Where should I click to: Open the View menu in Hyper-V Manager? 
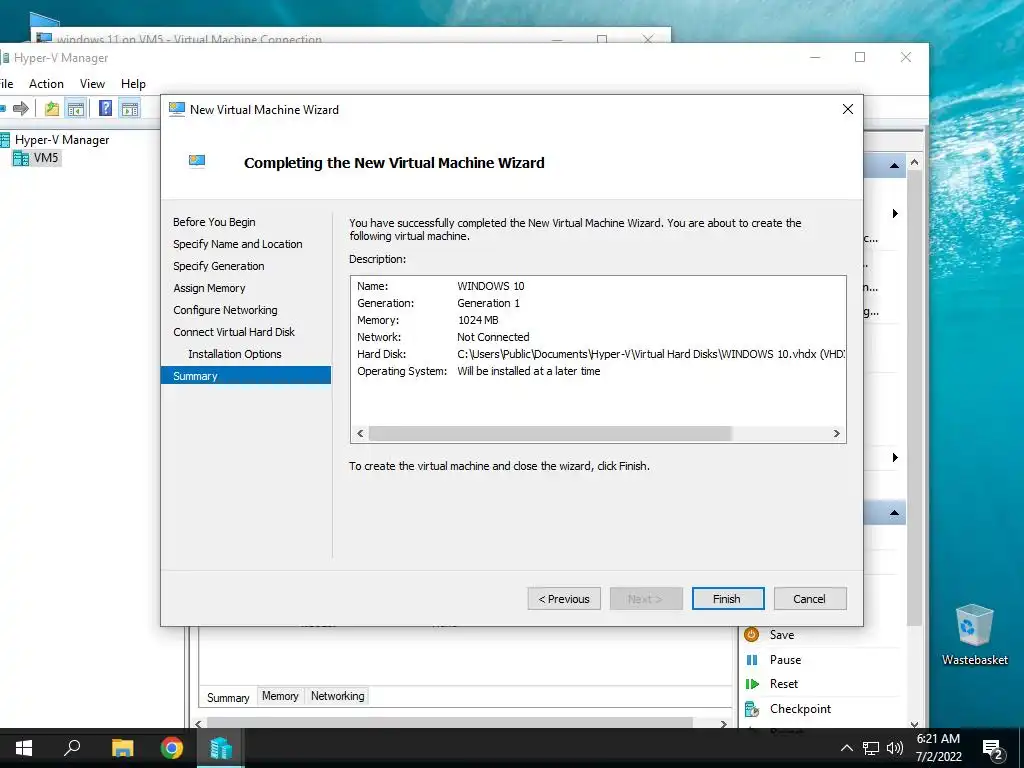tap(92, 84)
